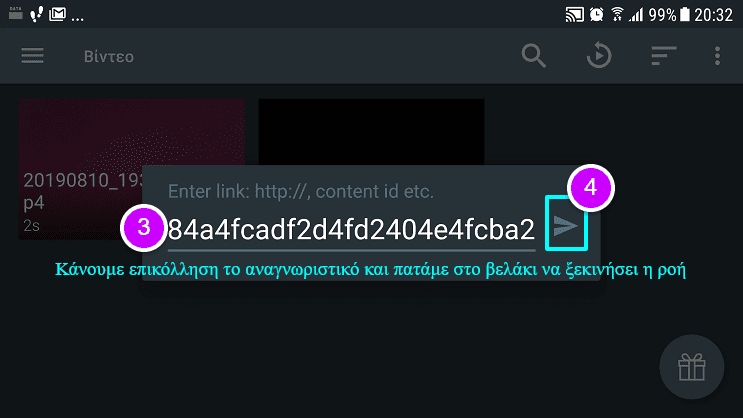Select the black video thumbnail

[x=371, y=132]
